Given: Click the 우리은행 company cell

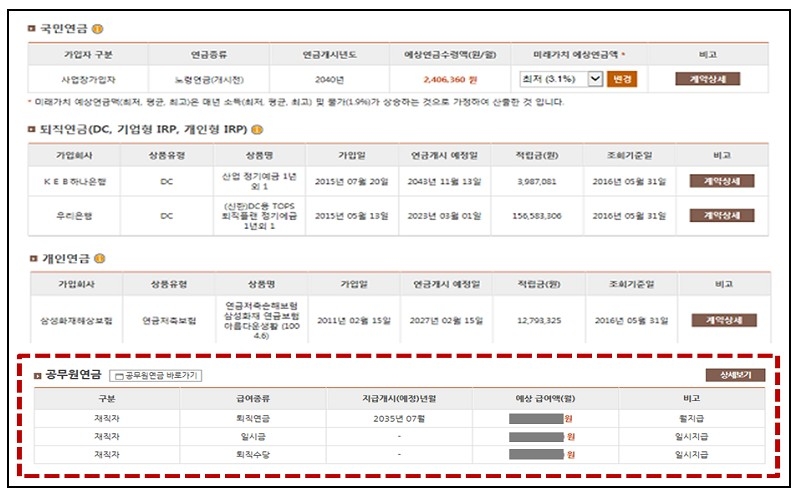Looking at the screenshot, I should (x=74, y=216).
